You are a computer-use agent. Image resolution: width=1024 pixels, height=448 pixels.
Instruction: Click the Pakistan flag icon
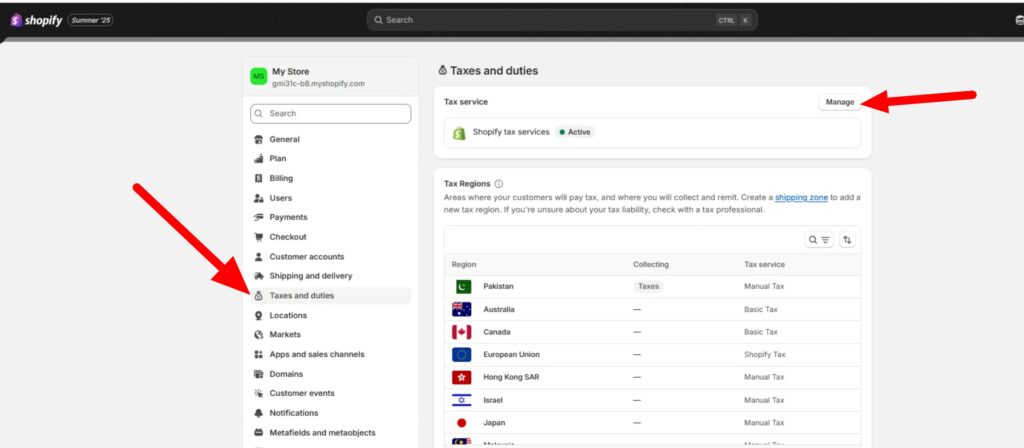[x=462, y=287]
